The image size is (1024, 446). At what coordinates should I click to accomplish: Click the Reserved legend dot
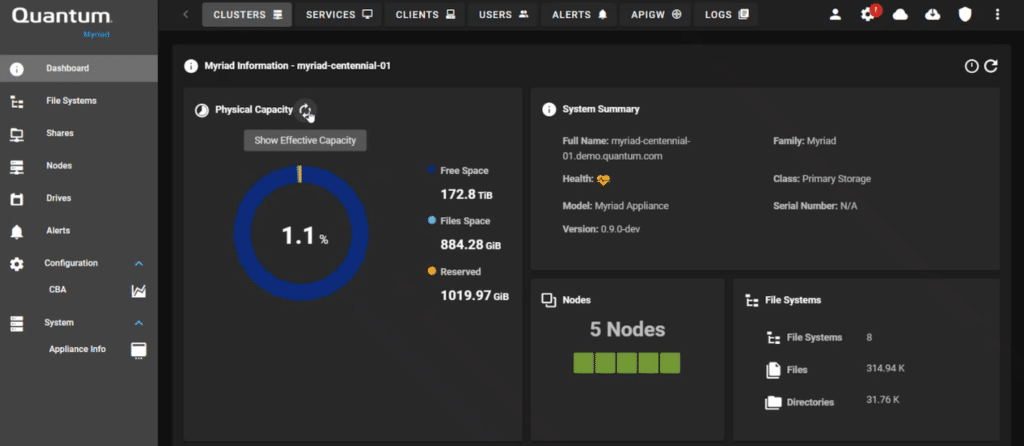(x=432, y=271)
